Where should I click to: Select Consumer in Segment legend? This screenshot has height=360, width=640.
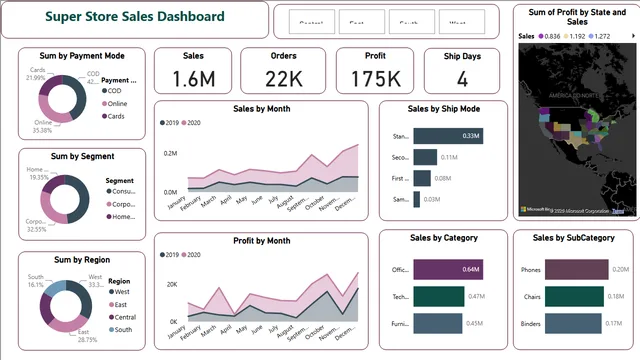tap(121, 191)
